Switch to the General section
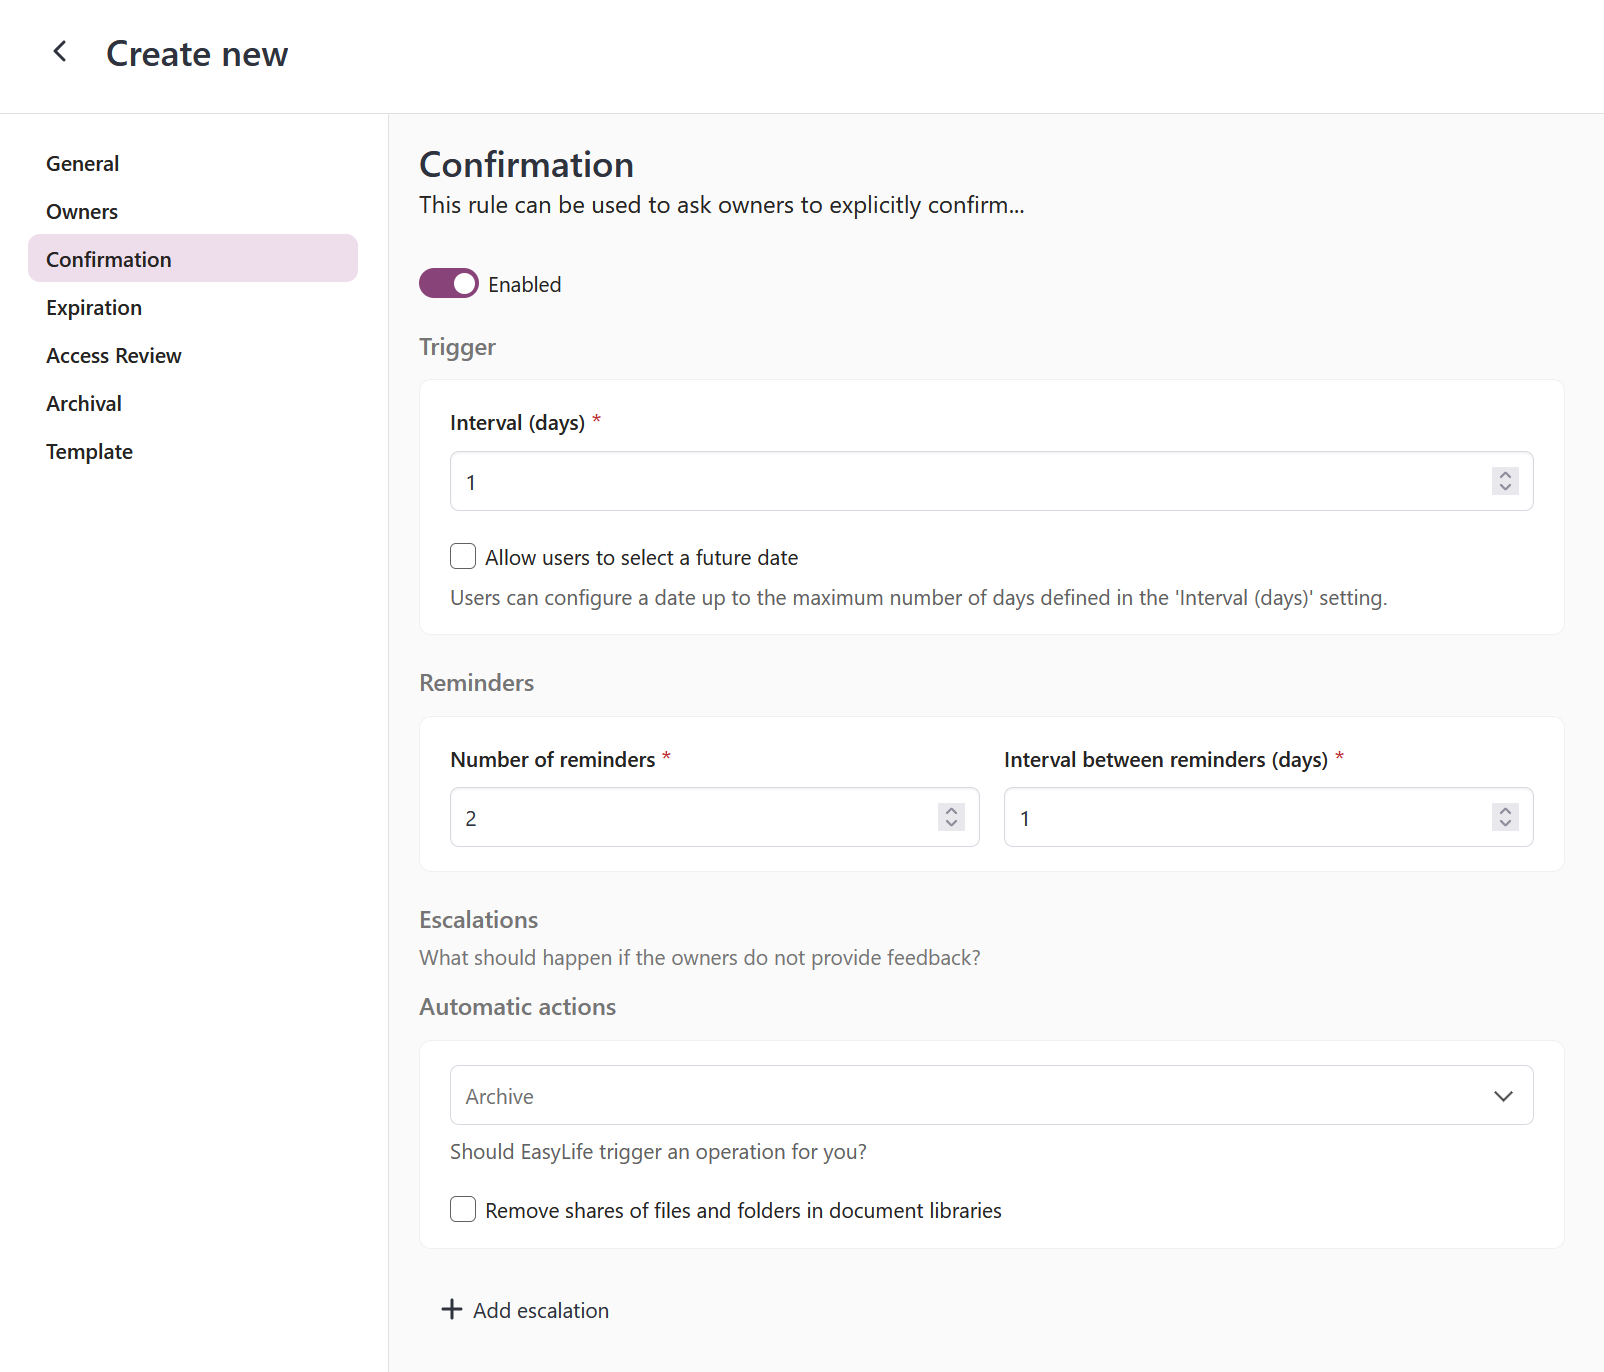This screenshot has width=1604, height=1372. (82, 163)
